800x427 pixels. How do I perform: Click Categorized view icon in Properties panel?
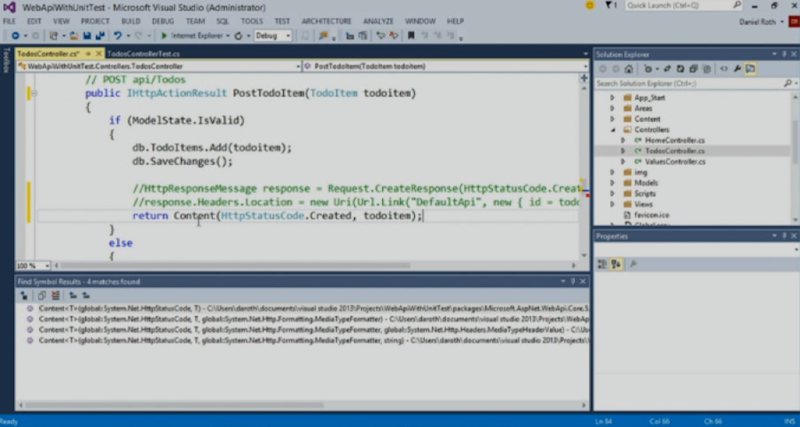pyautogui.click(x=603, y=264)
